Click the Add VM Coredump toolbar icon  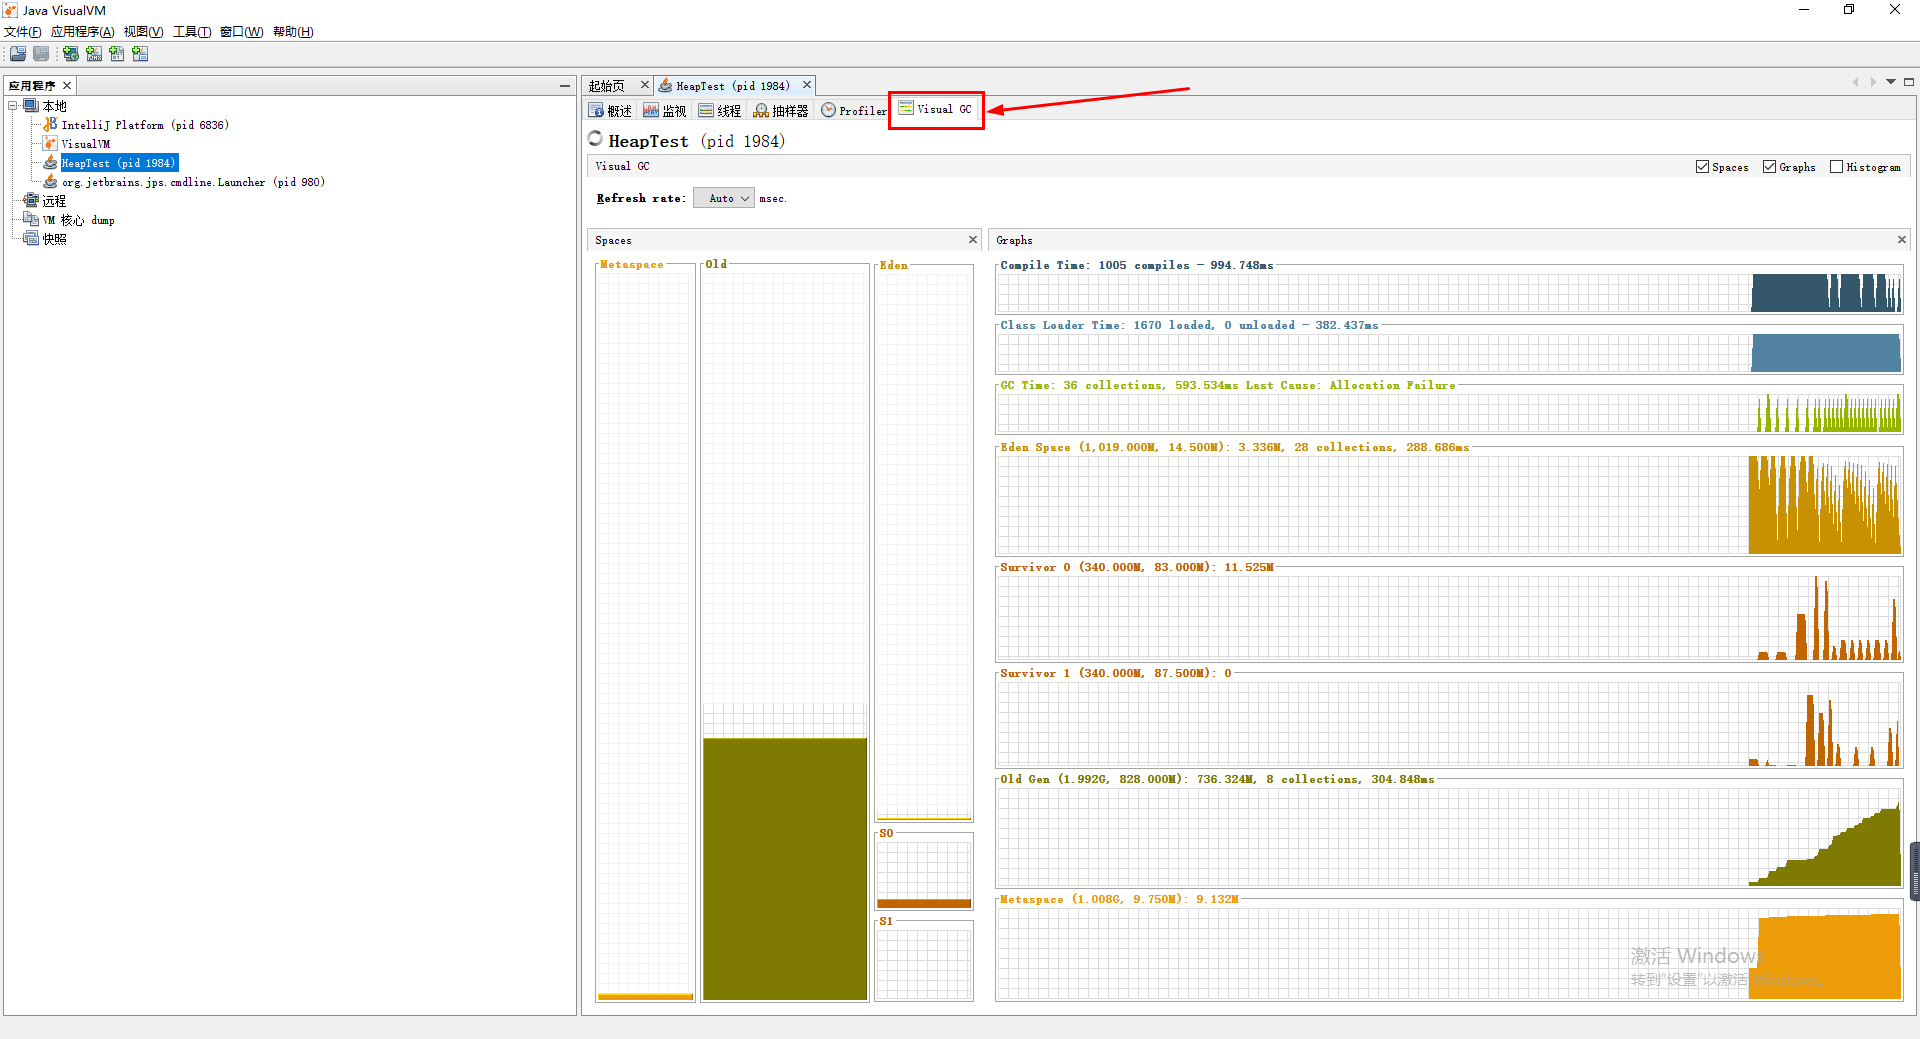(x=117, y=54)
